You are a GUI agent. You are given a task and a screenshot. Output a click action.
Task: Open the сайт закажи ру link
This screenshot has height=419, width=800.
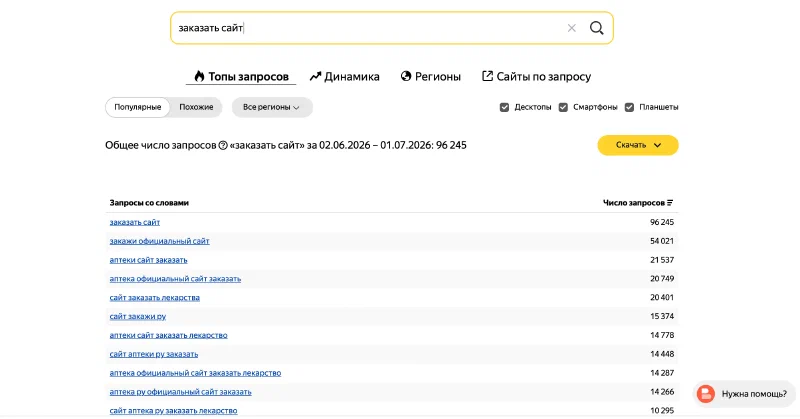pyautogui.click(x=138, y=316)
